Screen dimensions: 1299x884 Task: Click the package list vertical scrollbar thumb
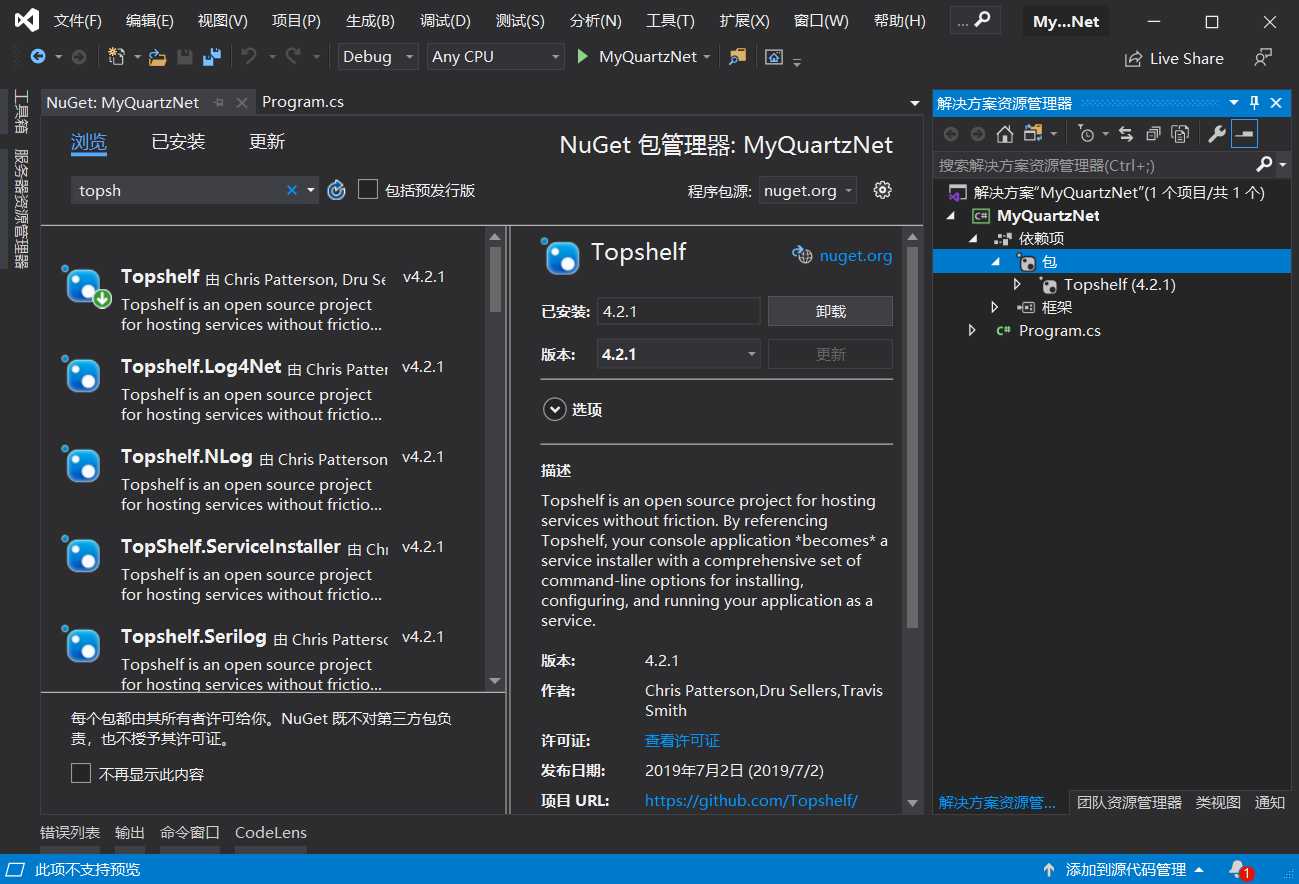point(495,280)
